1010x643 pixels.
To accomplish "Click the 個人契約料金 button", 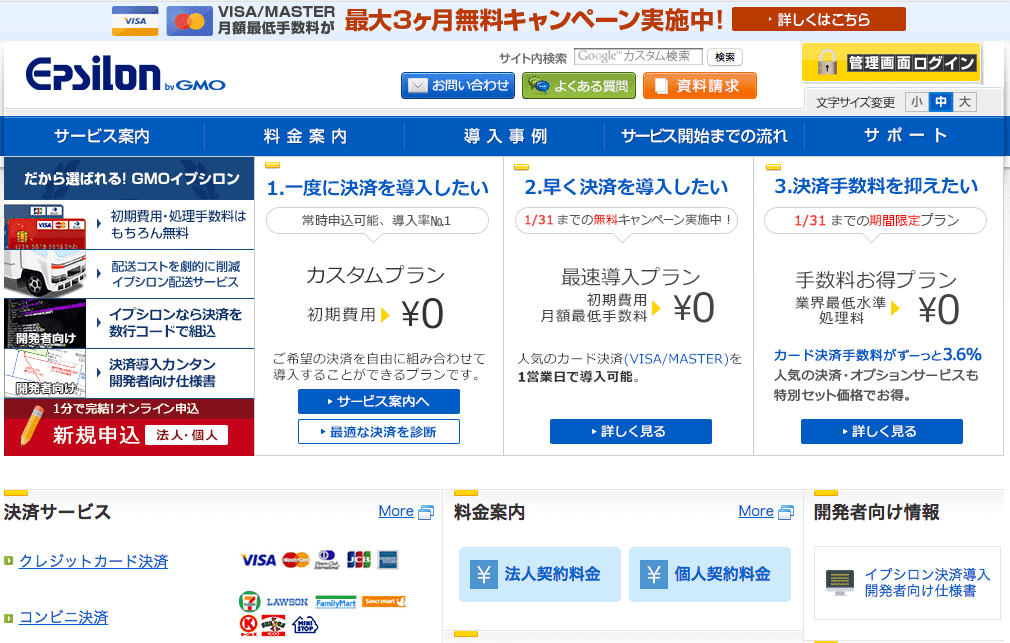I will pyautogui.click(x=710, y=575).
